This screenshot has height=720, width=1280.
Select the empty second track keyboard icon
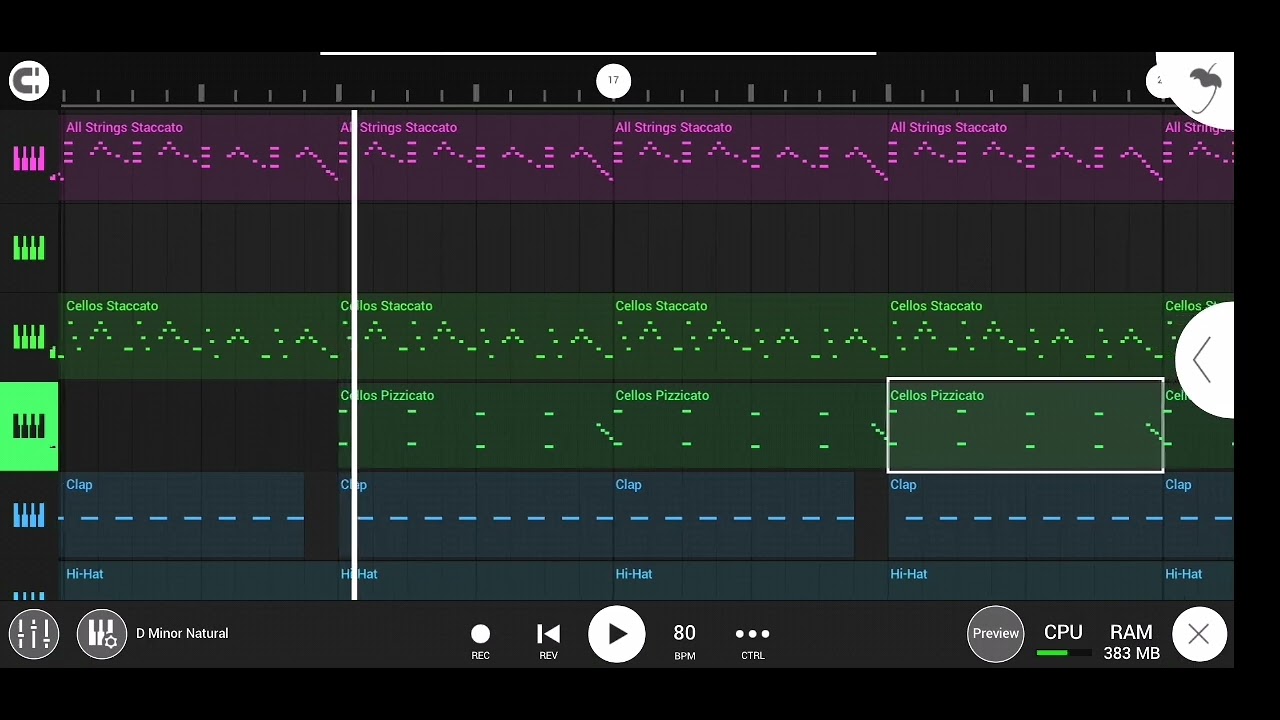29,248
